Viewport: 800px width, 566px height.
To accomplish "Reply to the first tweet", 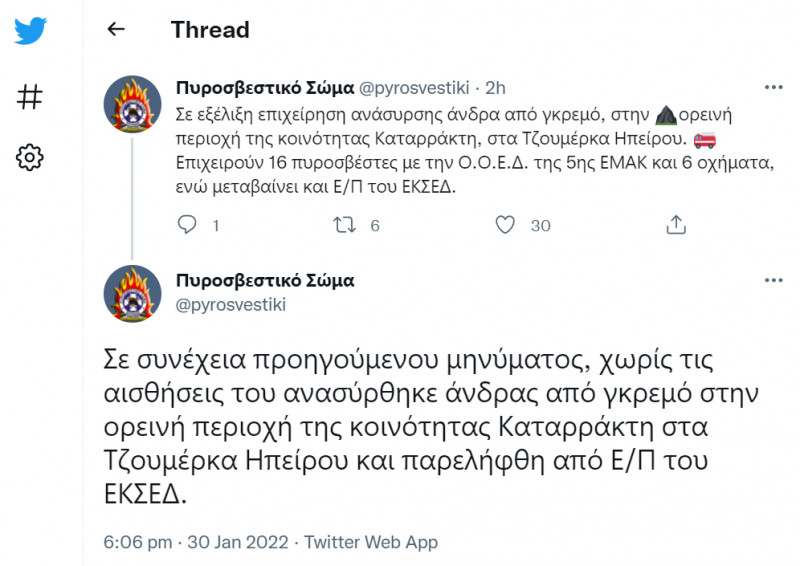I will click(187, 225).
